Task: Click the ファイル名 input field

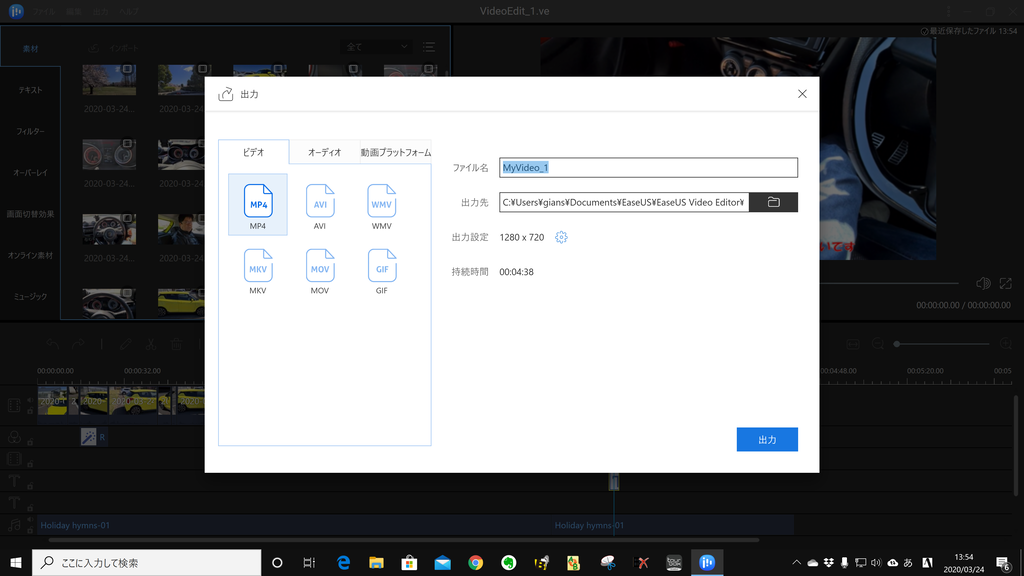Action: tap(648, 168)
